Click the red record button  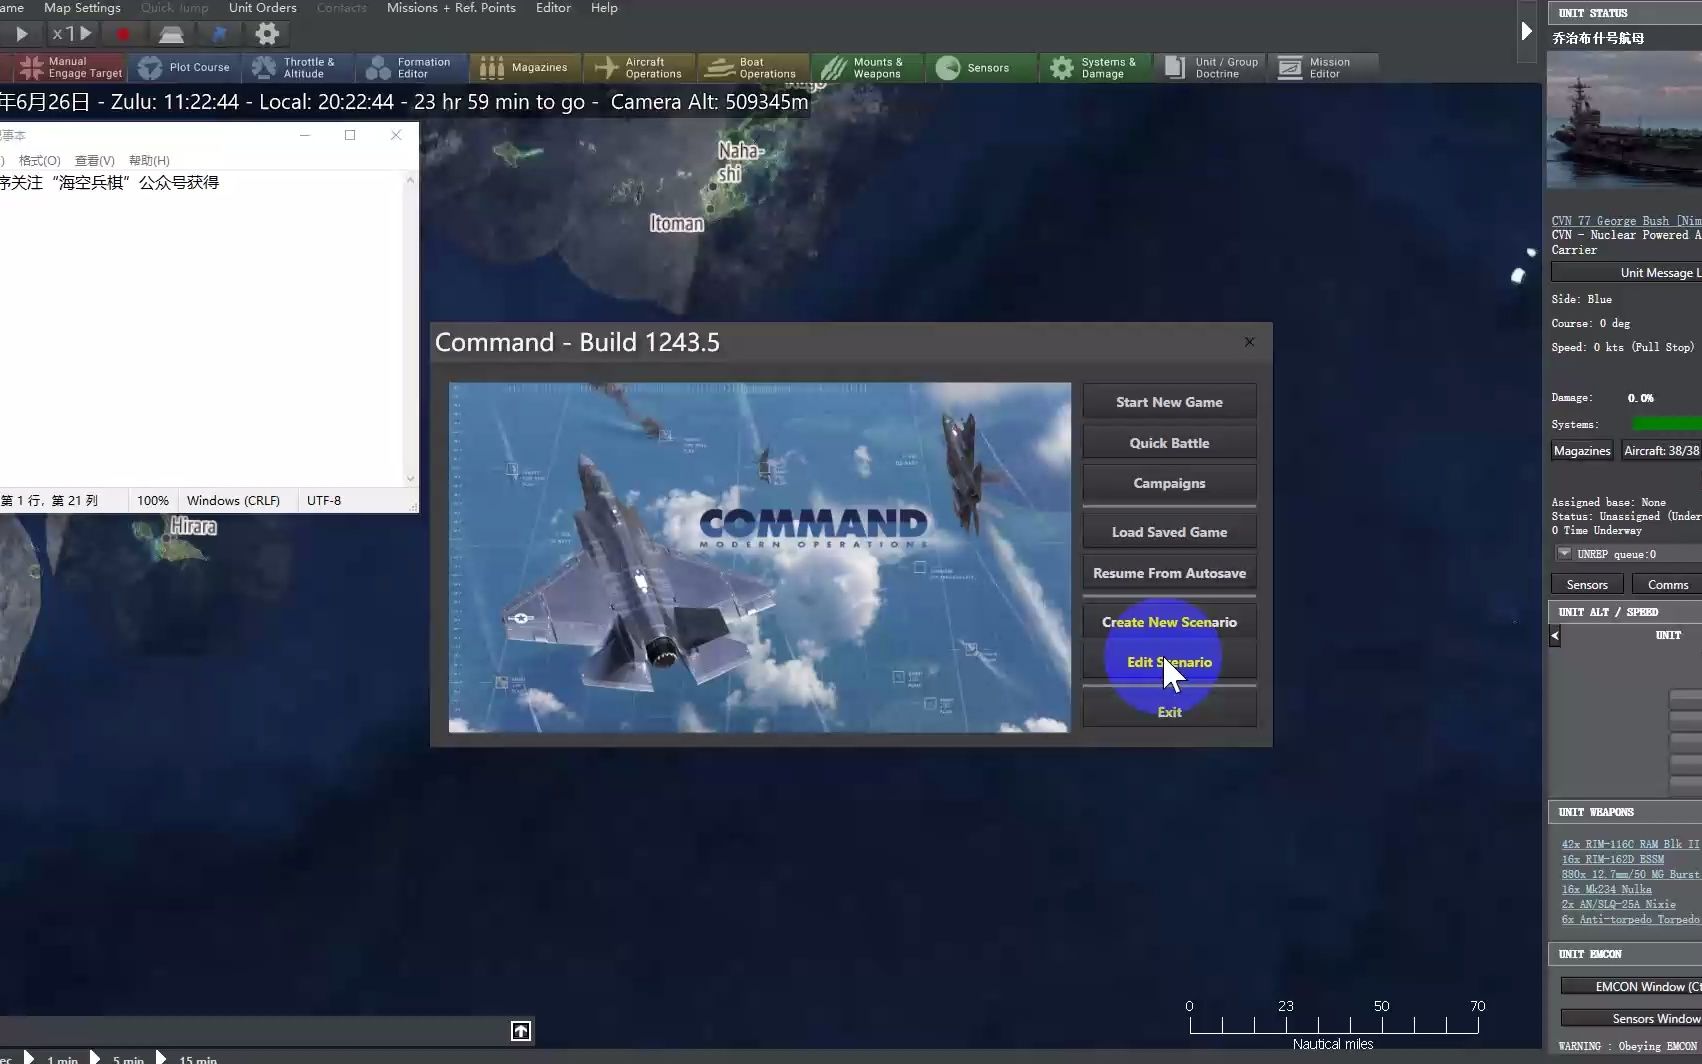(123, 34)
